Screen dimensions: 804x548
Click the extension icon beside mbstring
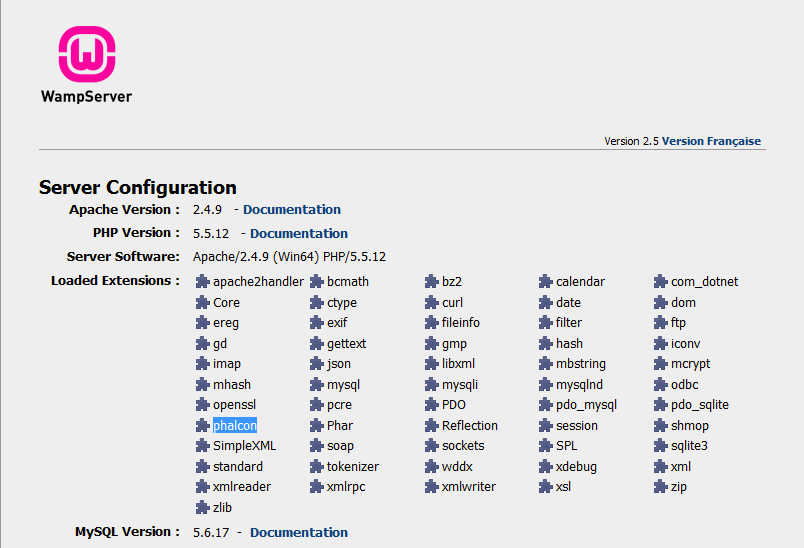(x=546, y=364)
